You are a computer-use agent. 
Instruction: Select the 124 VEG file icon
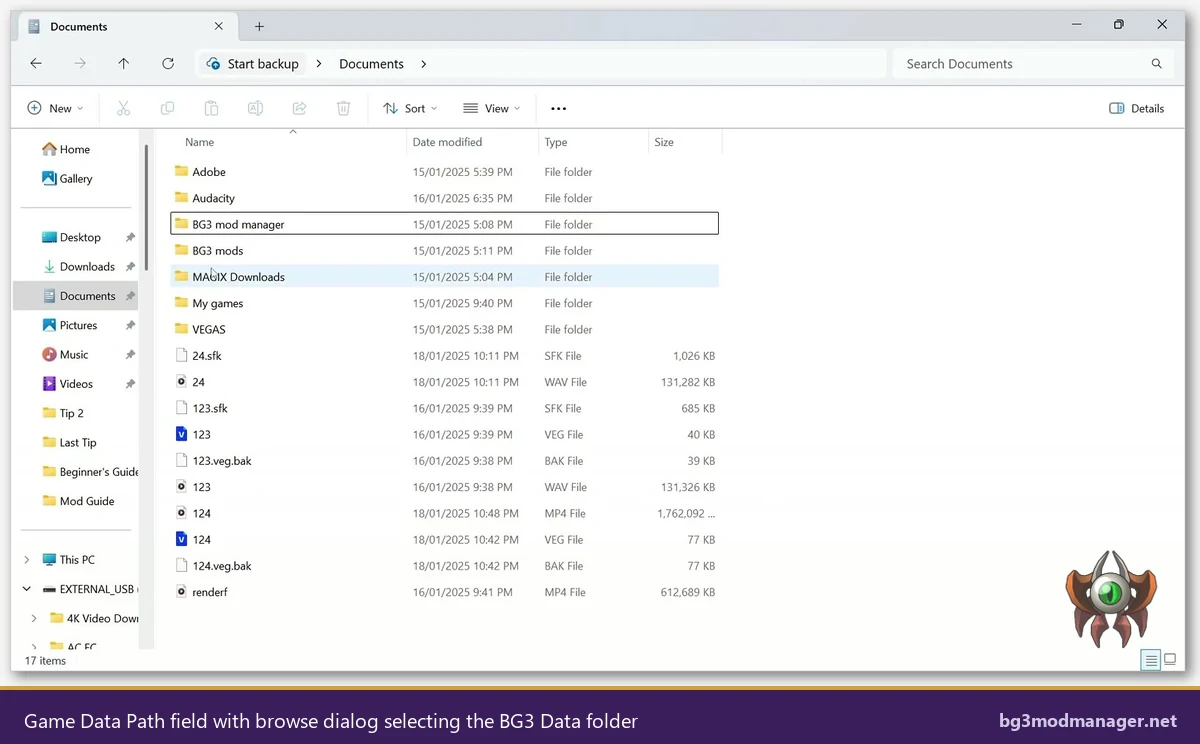tap(181, 539)
